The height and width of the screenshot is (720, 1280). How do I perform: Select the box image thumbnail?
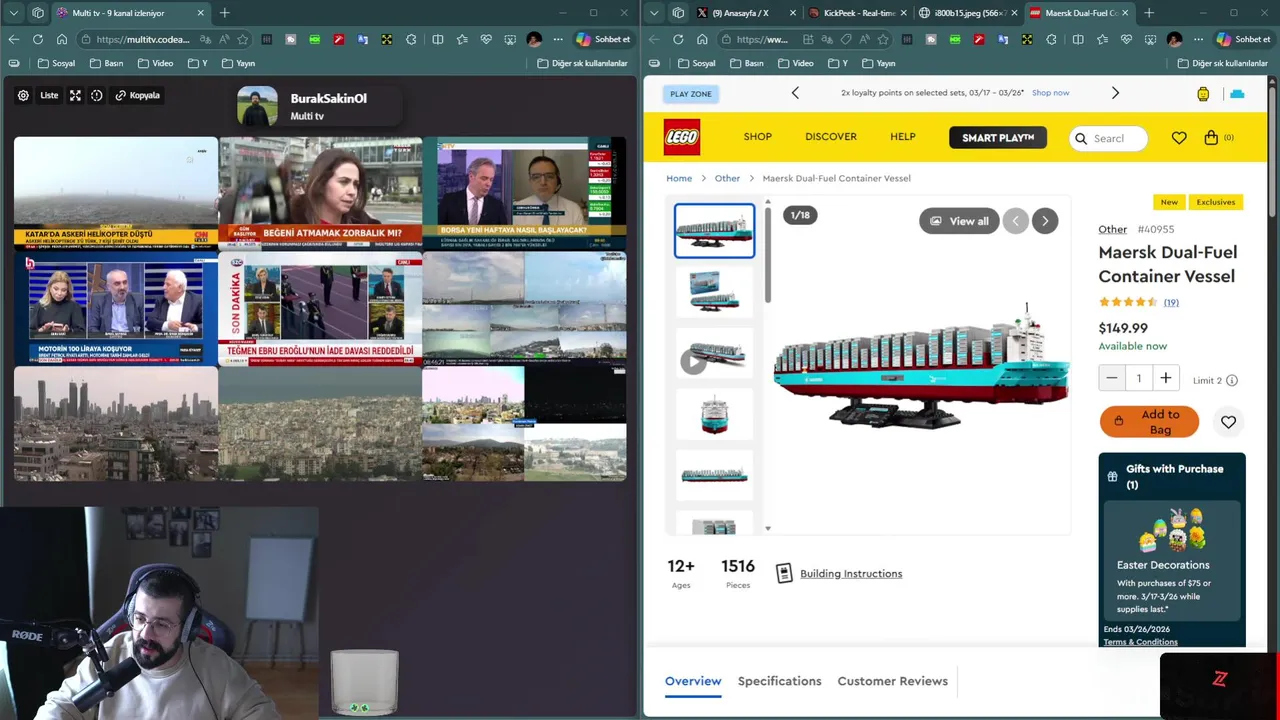coord(714,291)
